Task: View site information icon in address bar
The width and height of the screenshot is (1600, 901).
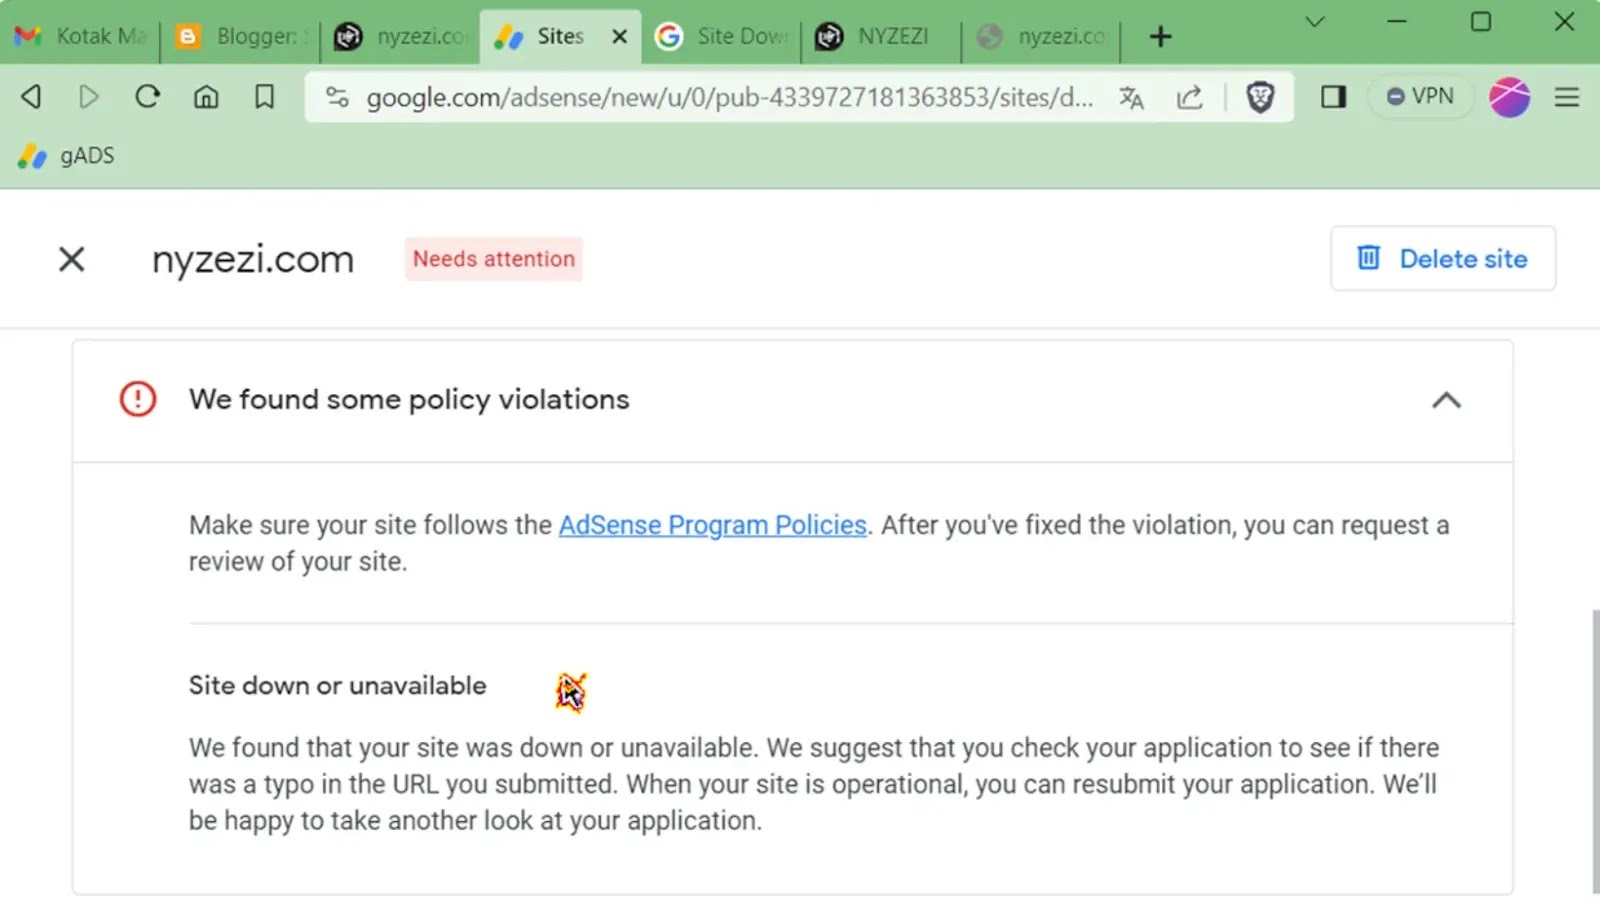Action: pyautogui.click(x=338, y=97)
